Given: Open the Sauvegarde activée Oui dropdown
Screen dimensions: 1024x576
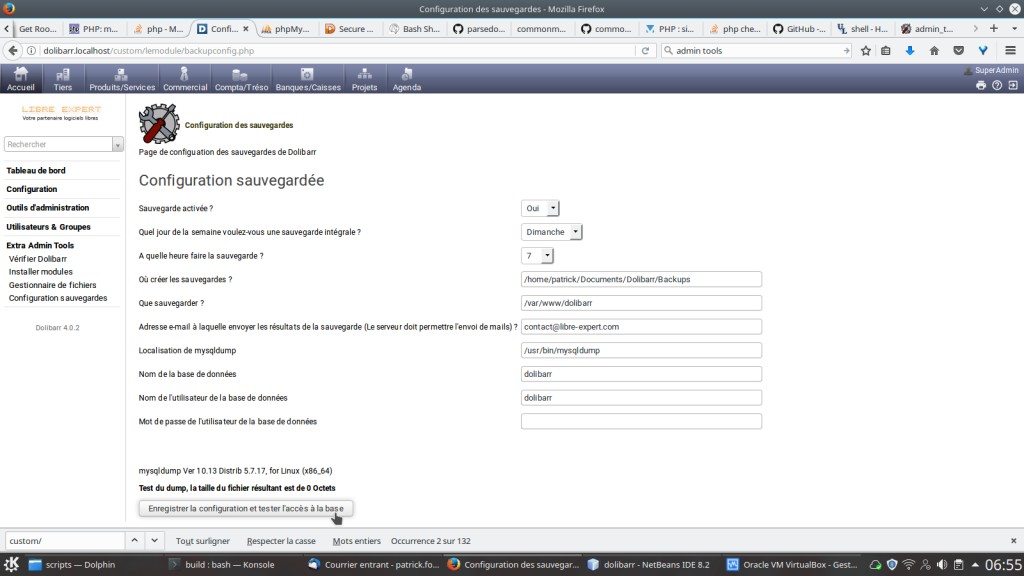Looking at the screenshot, I should (x=540, y=208).
